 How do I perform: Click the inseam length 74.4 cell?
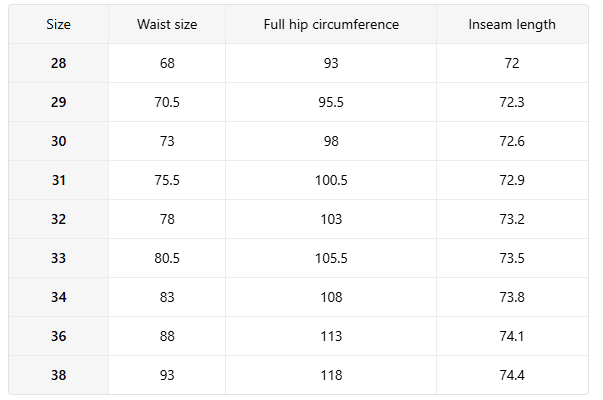click(x=512, y=375)
